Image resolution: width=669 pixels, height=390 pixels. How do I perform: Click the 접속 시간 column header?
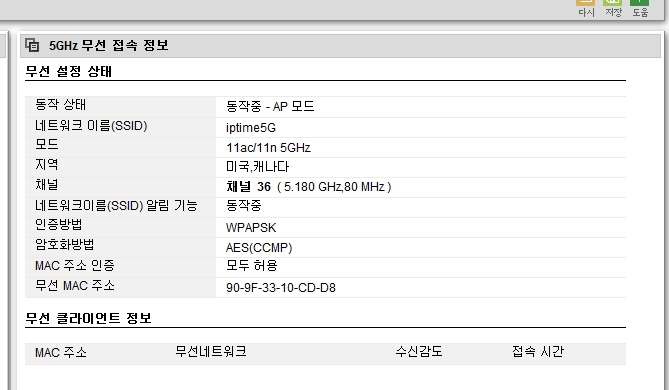pos(538,352)
